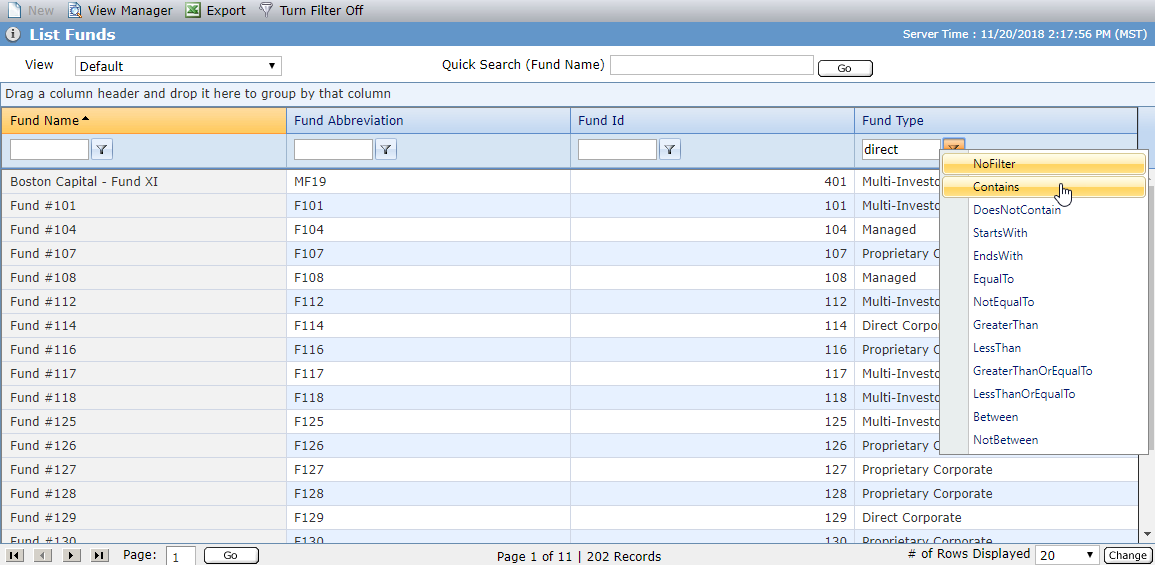Open the View Manager
The height and width of the screenshot is (565, 1155).
(x=120, y=10)
